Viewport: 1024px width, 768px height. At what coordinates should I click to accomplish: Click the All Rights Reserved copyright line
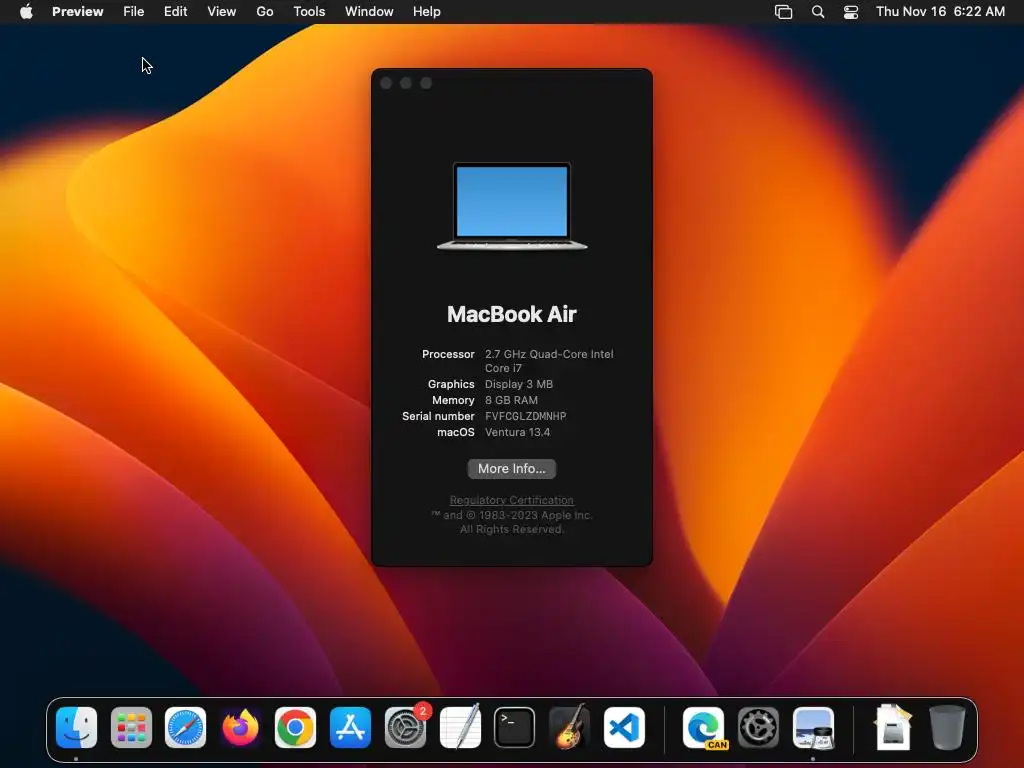pos(512,529)
